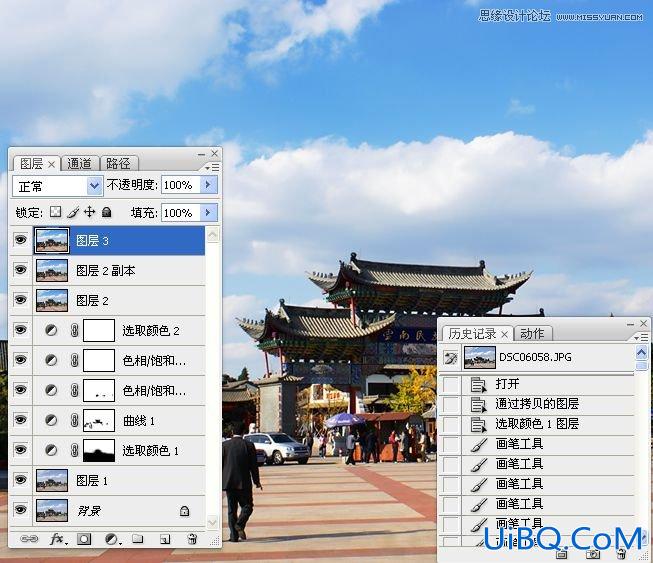
Task: Delete the layer using the Layers panel trash icon
Action: (x=192, y=539)
